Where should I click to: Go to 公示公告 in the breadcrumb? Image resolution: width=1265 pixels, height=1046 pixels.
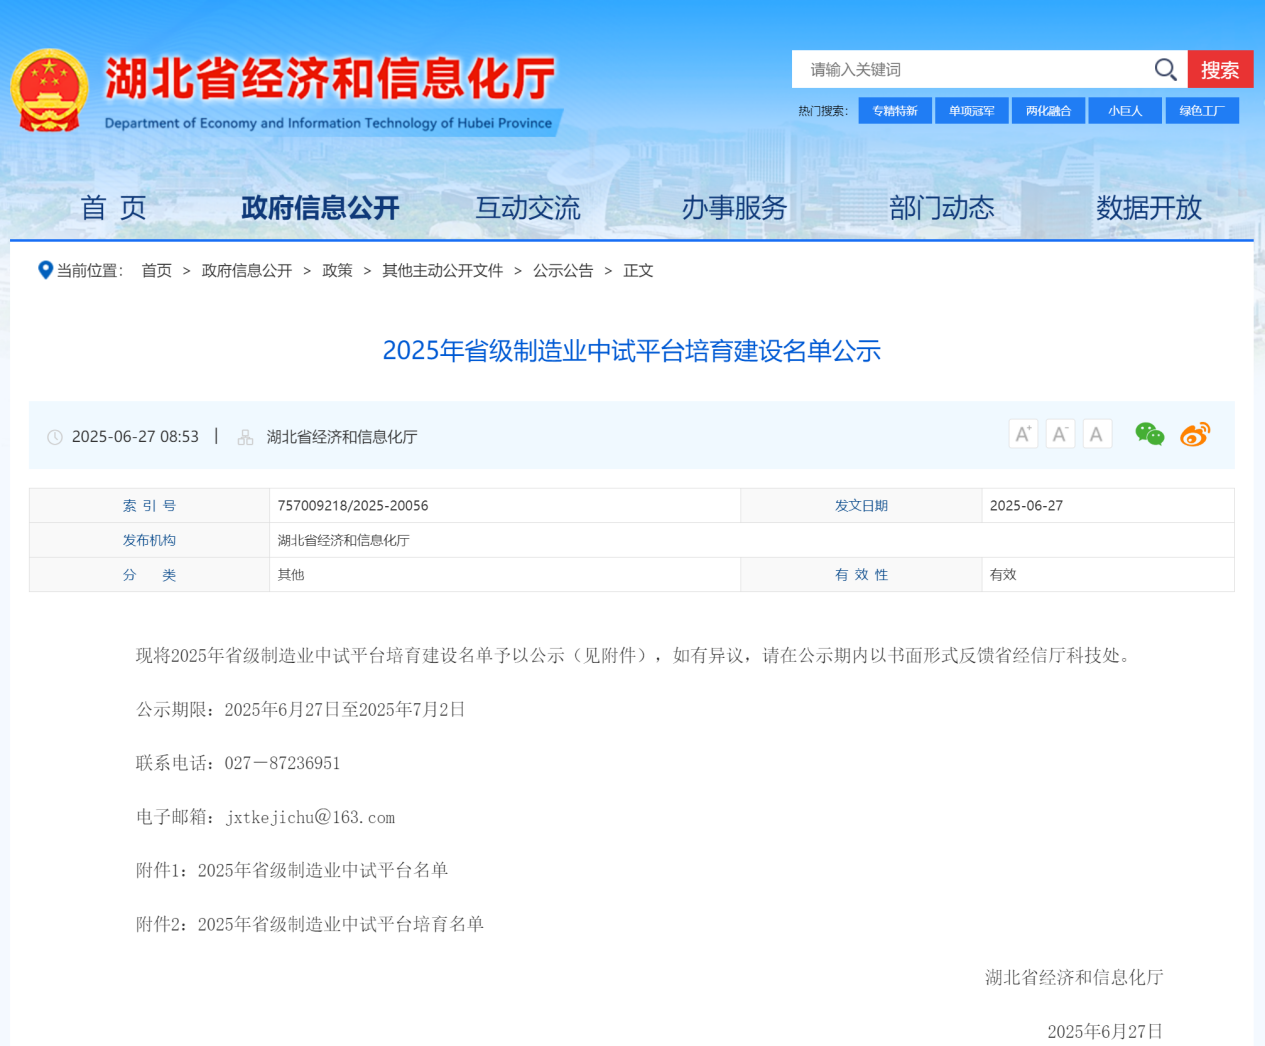pyautogui.click(x=563, y=271)
